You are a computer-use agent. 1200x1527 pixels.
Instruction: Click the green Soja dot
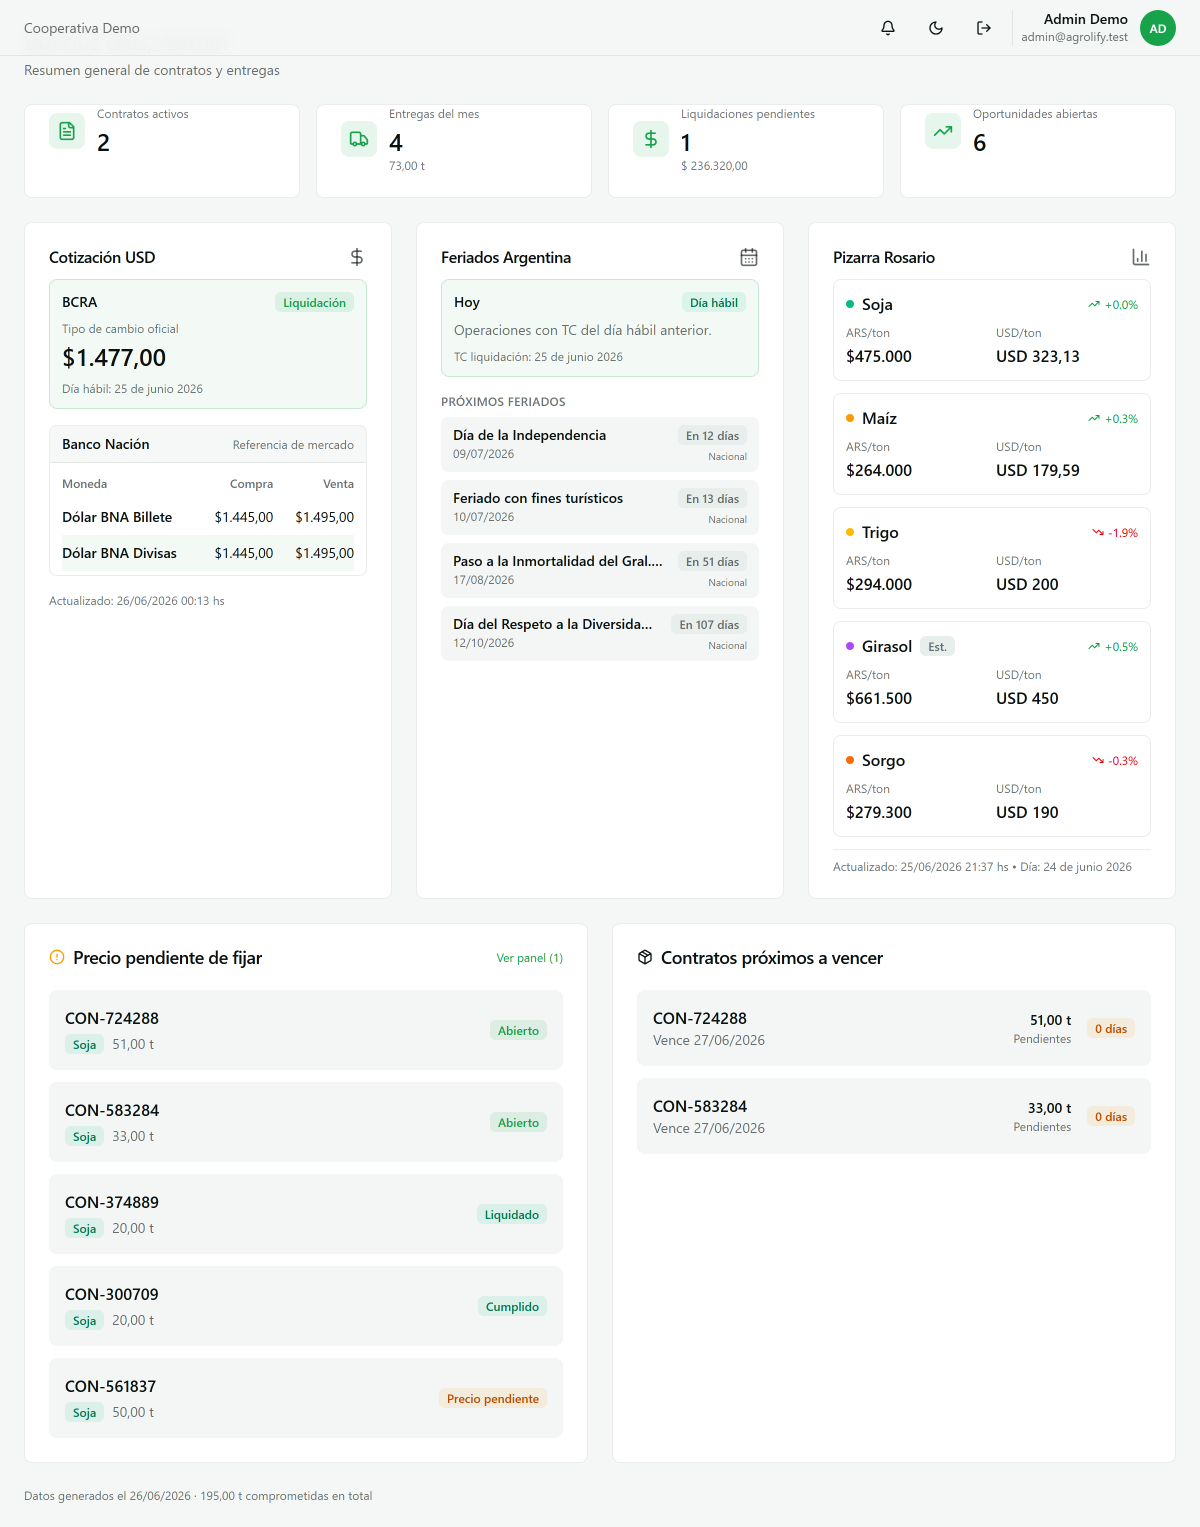(850, 304)
